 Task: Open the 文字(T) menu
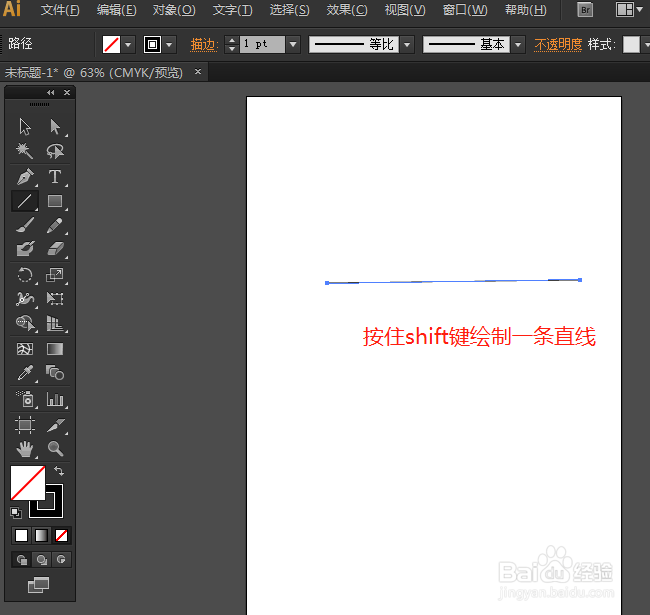click(233, 10)
